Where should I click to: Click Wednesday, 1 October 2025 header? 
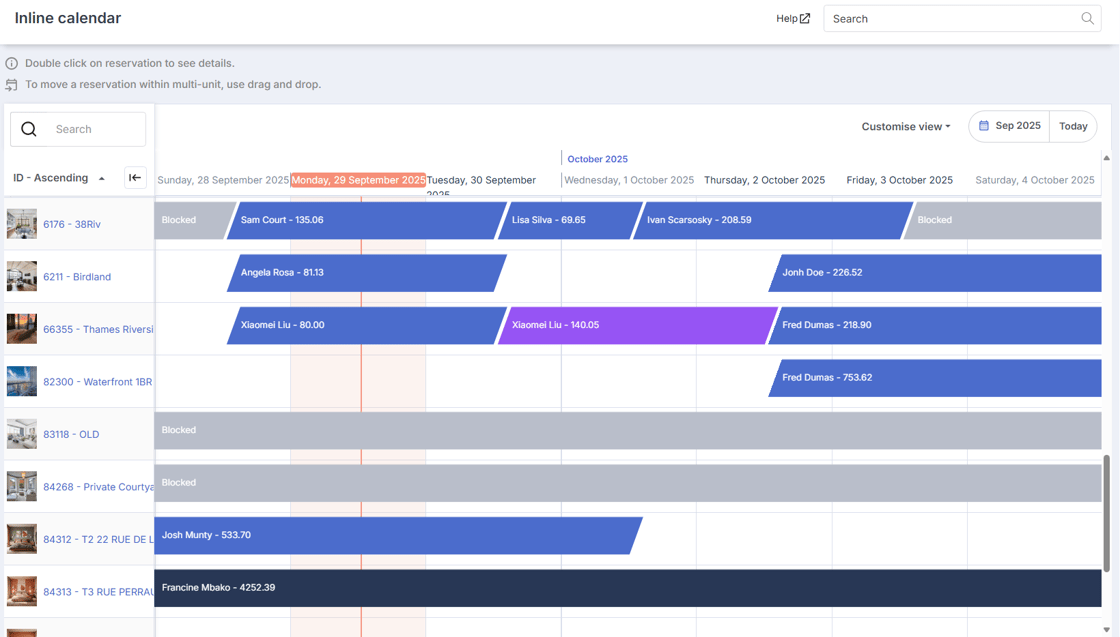pos(629,180)
